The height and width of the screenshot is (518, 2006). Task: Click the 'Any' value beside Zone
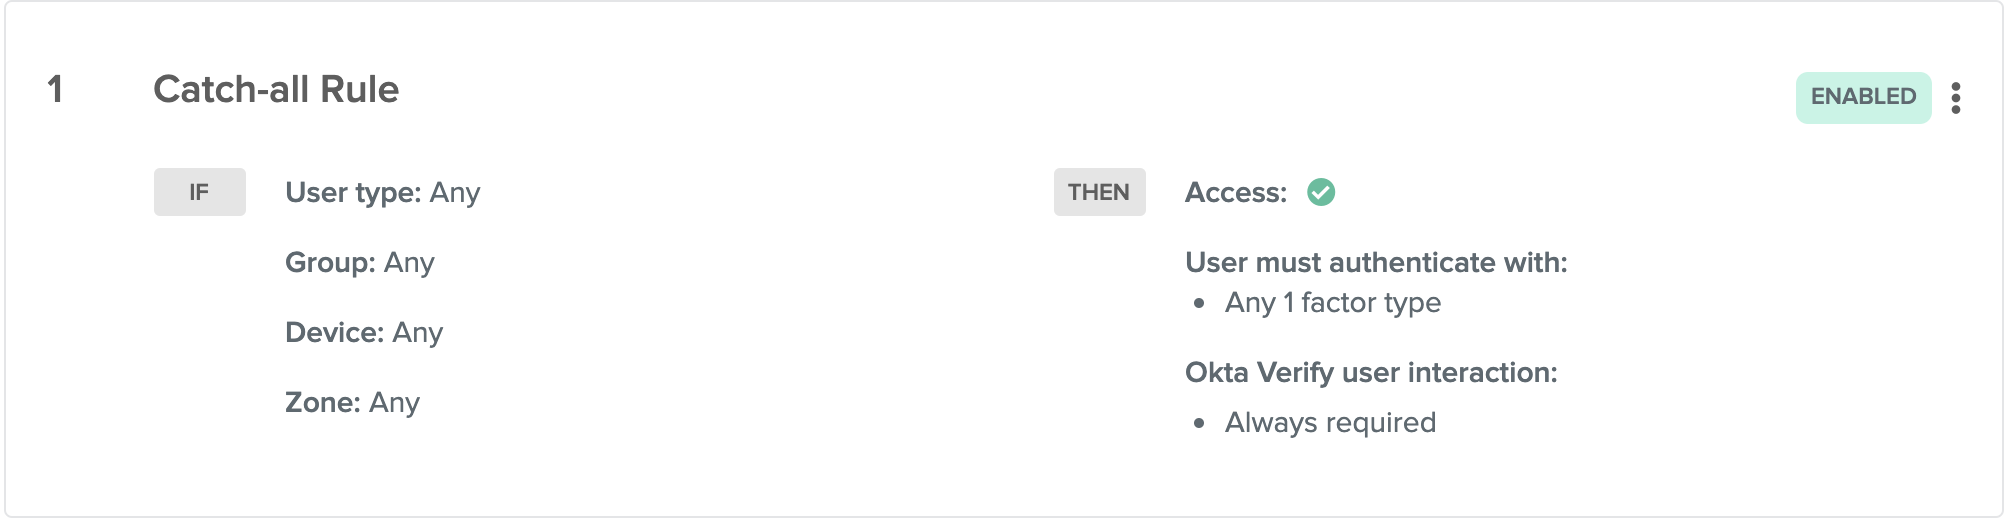[x=394, y=402]
